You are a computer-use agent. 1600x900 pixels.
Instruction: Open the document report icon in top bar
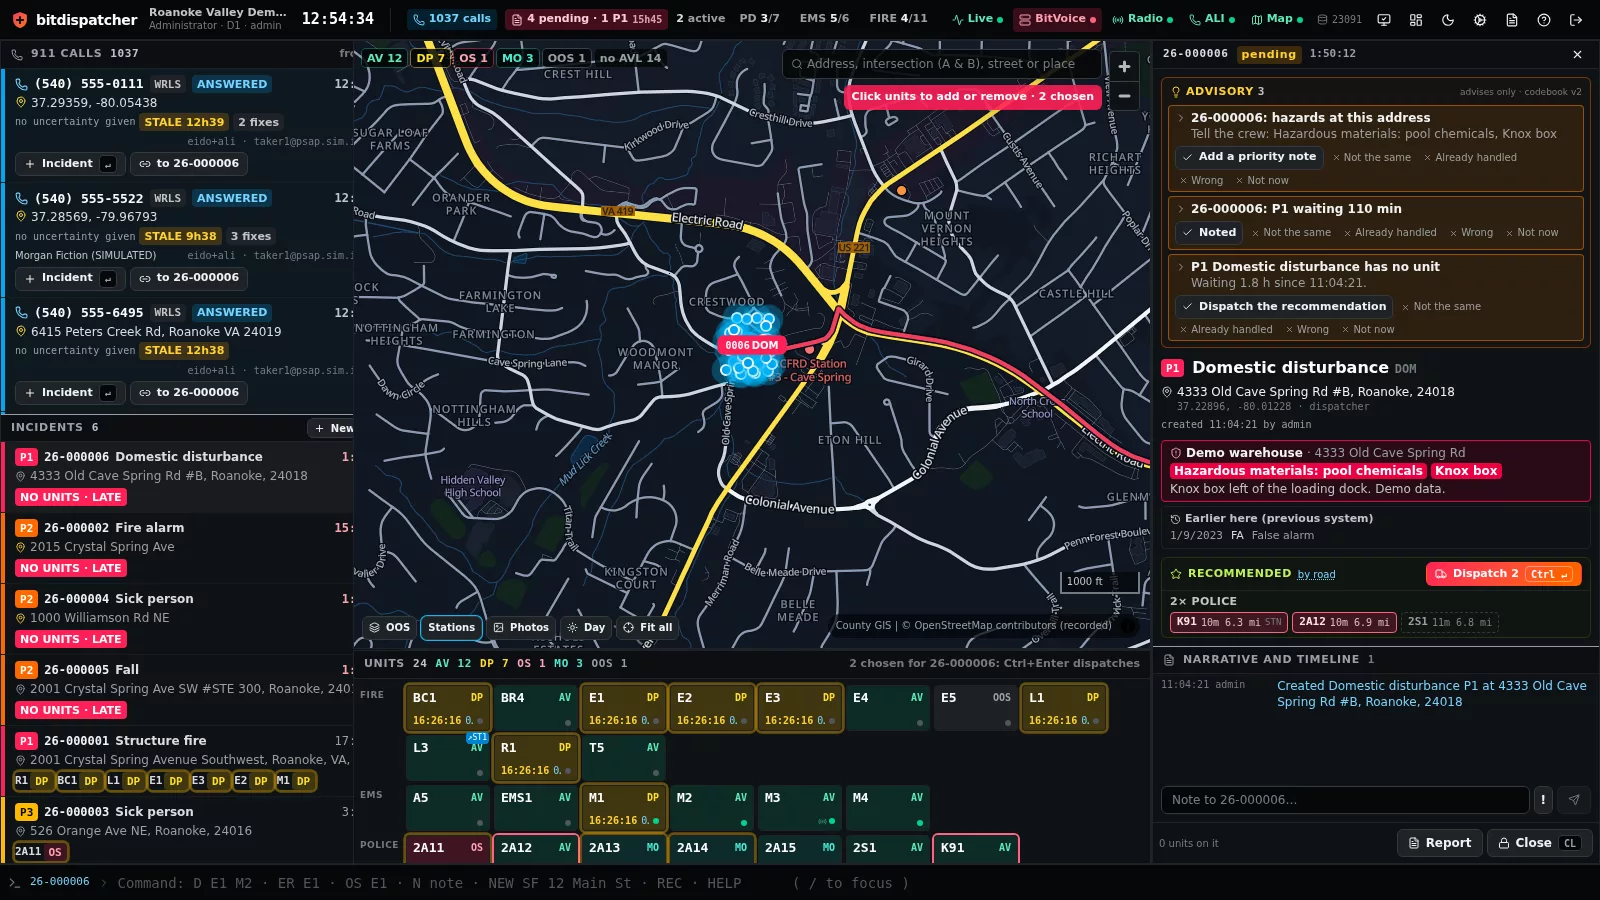click(1512, 19)
